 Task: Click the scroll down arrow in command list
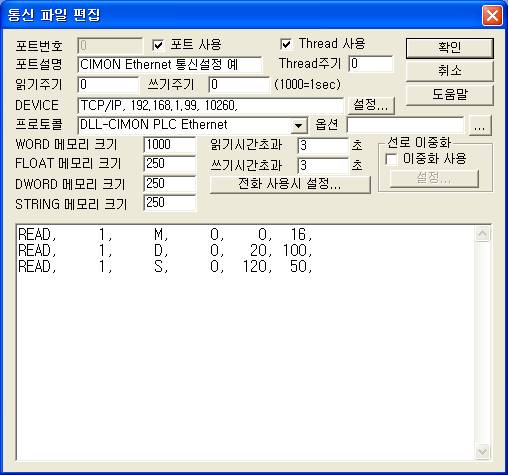coord(482,452)
